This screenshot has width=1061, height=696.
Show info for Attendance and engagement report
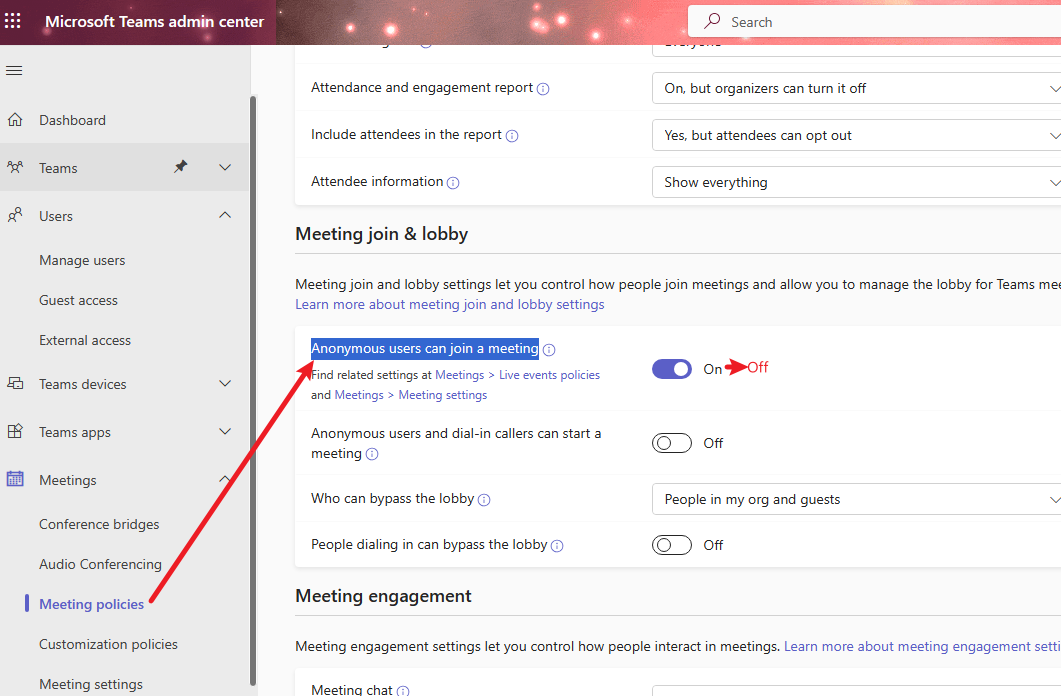tap(543, 89)
